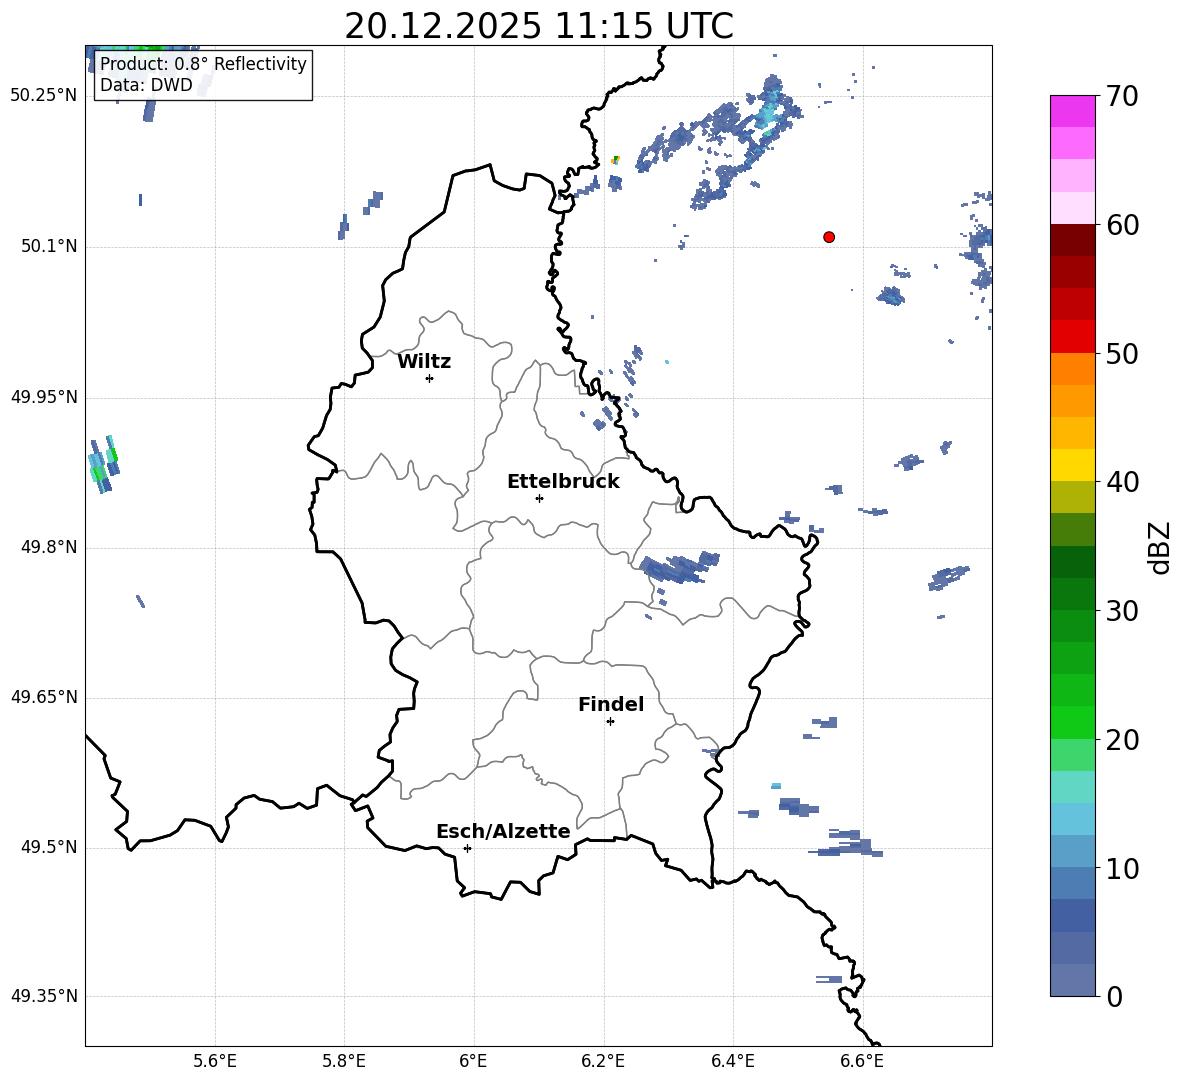
Task: Click the 6.6°E longitude label
Action: (862, 1061)
